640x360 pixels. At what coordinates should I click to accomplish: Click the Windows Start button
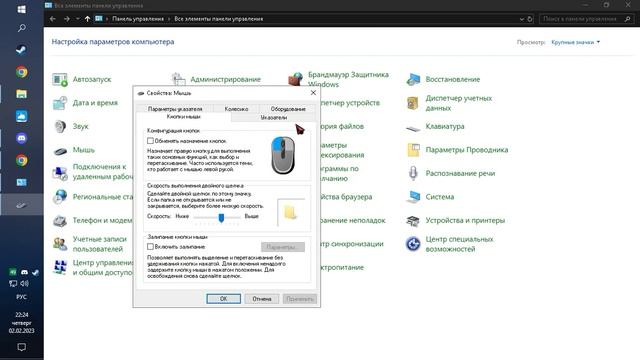[x=22, y=9]
